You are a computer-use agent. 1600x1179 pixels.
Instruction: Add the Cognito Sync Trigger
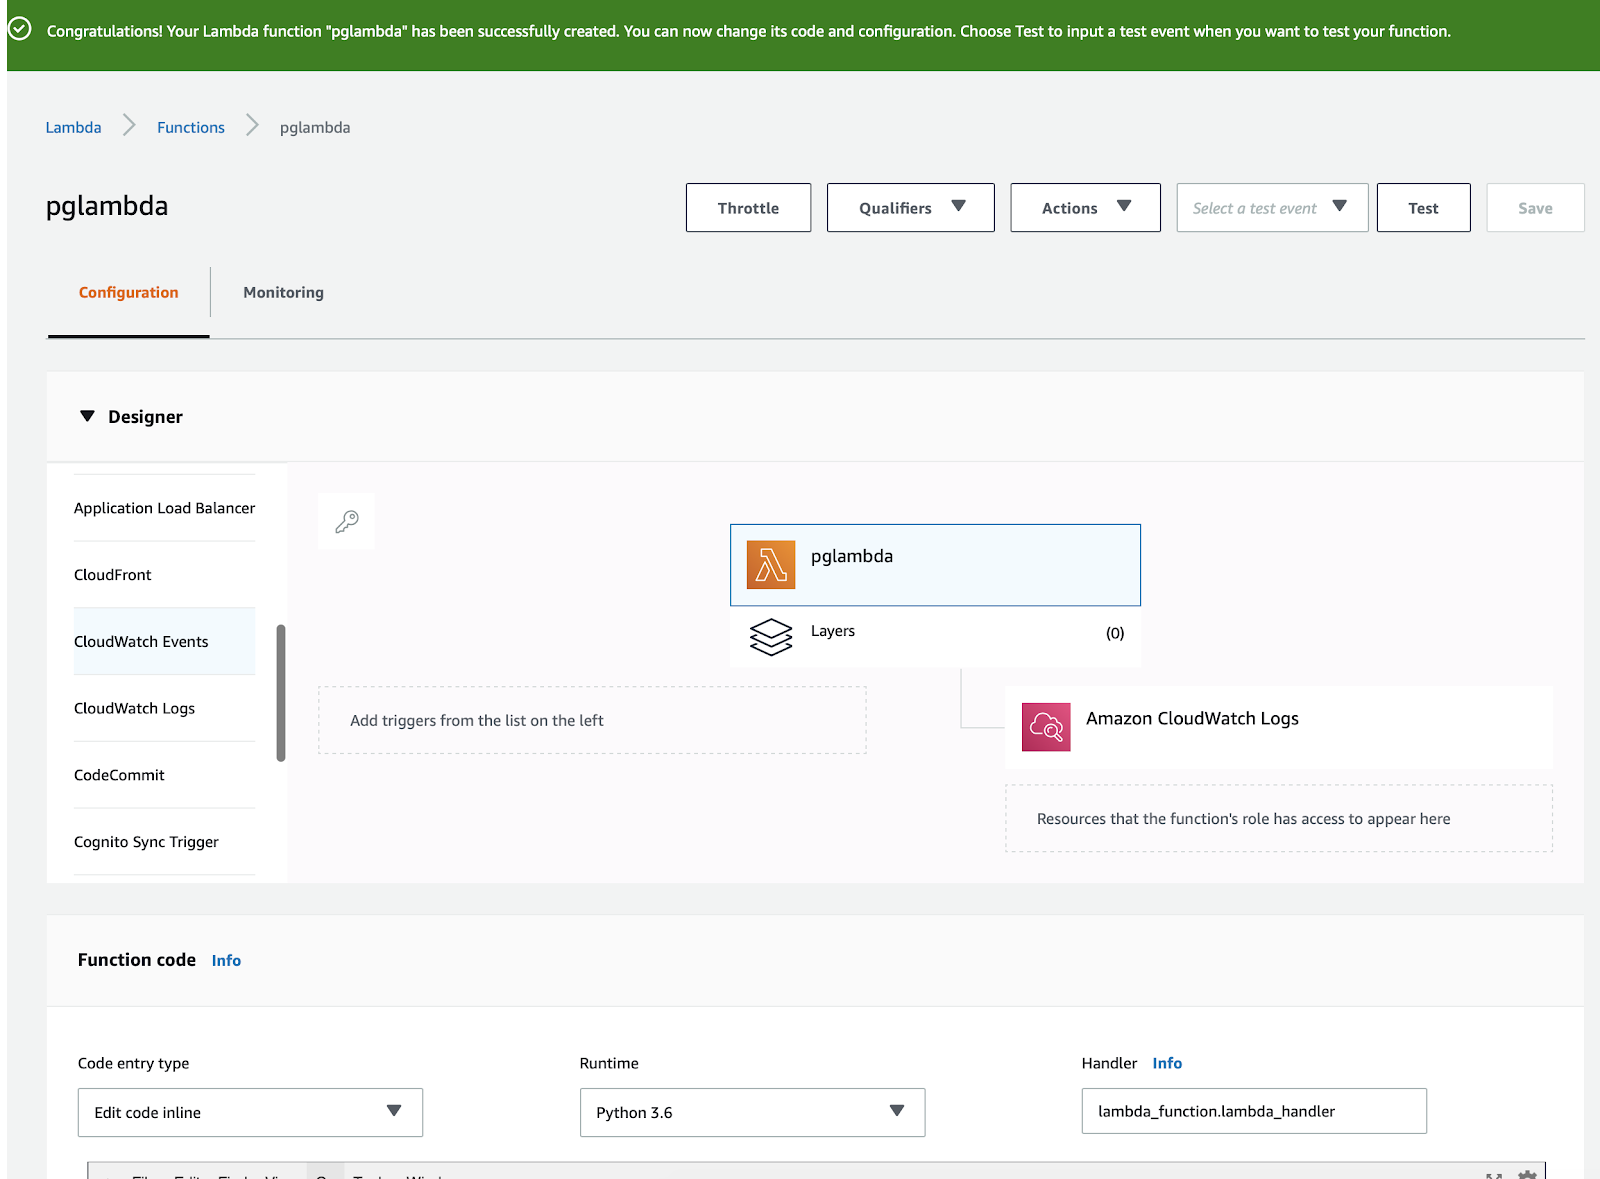coord(165,842)
